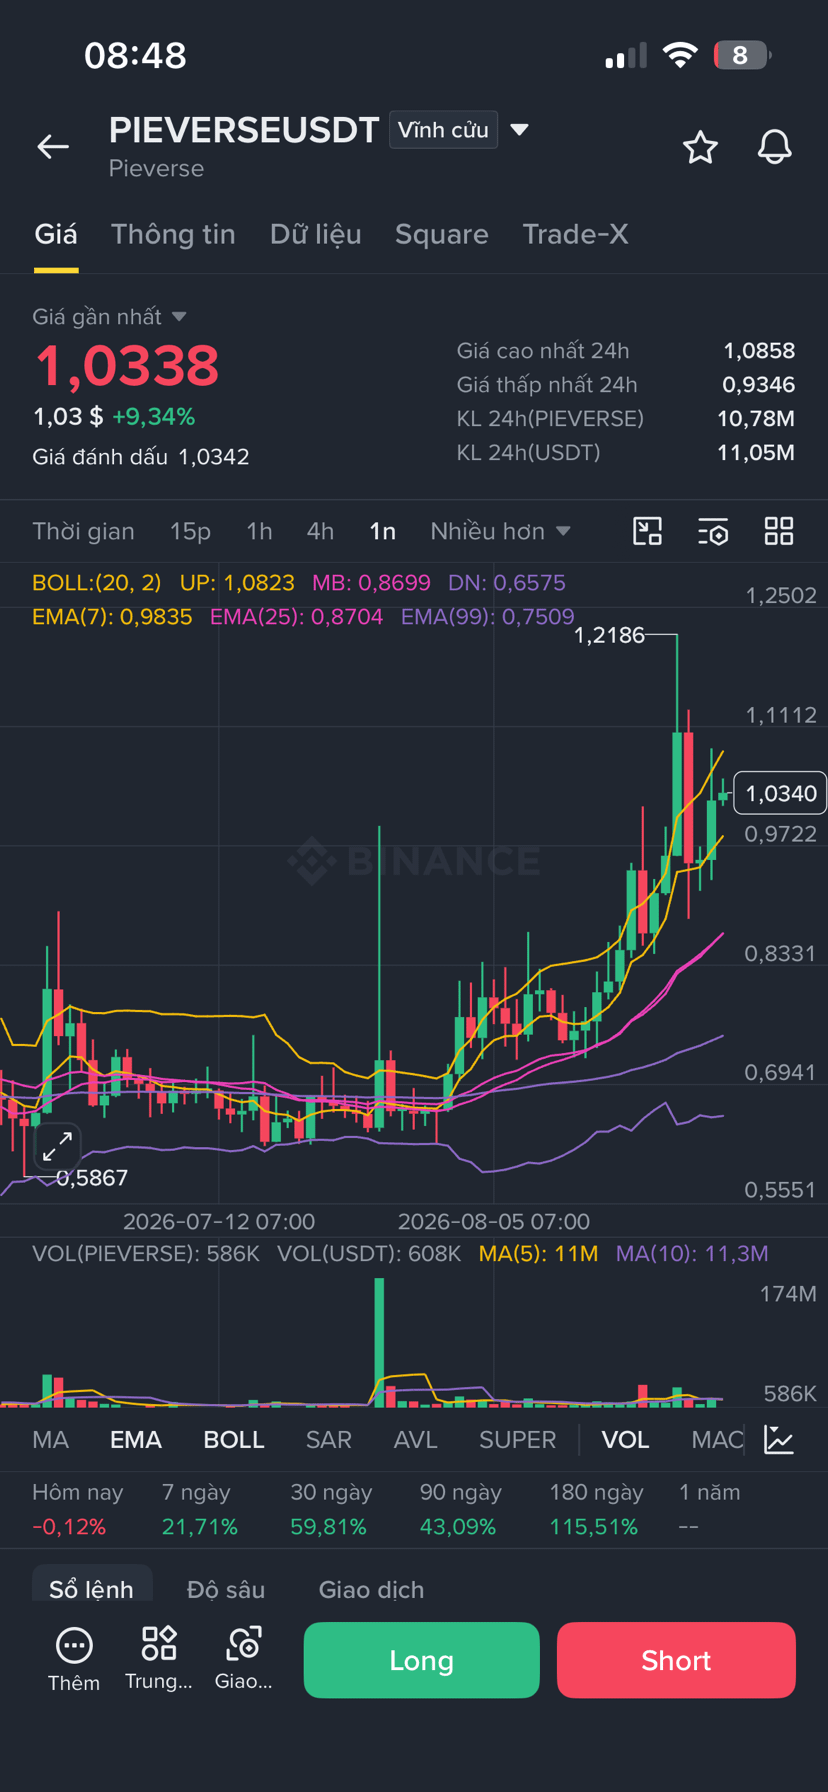Select the 4h timeframe
The width and height of the screenshot is (828, 1792).
point(320,531)
